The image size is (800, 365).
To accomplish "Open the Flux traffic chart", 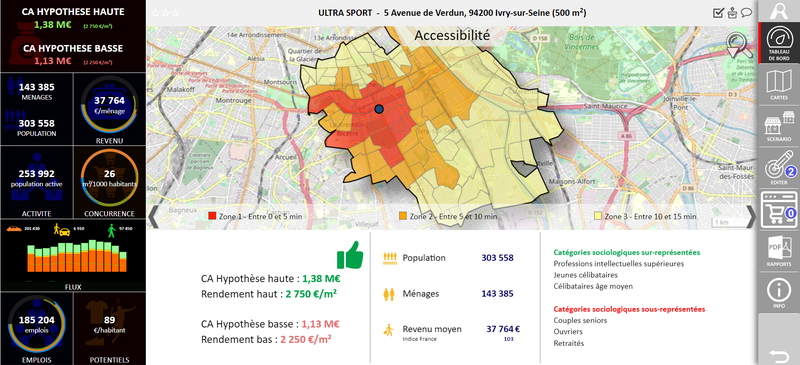I will click(73, 255).
